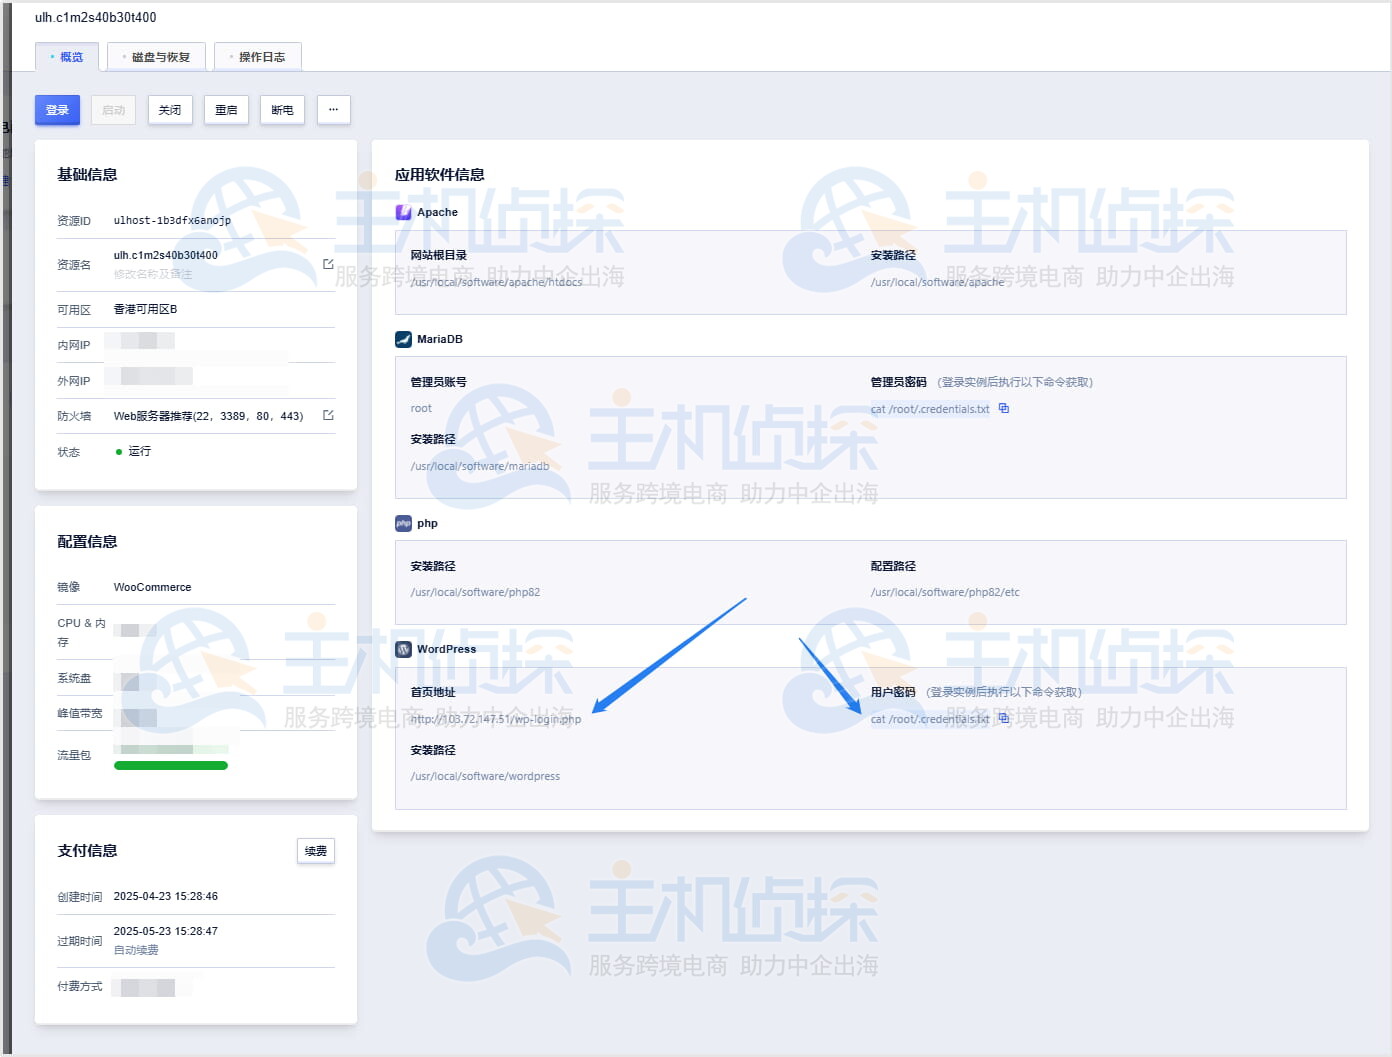
Task: Click the Apache htdocs website root path
Action: click(496, 282)
